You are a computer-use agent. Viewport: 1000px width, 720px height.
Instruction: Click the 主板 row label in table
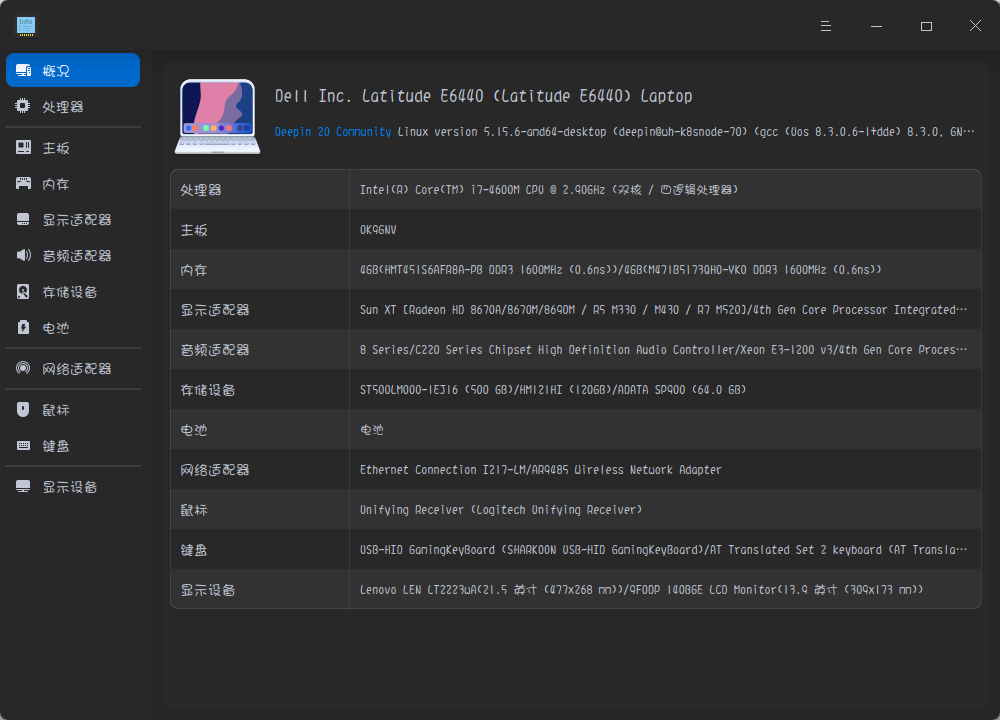pos(194,230)
